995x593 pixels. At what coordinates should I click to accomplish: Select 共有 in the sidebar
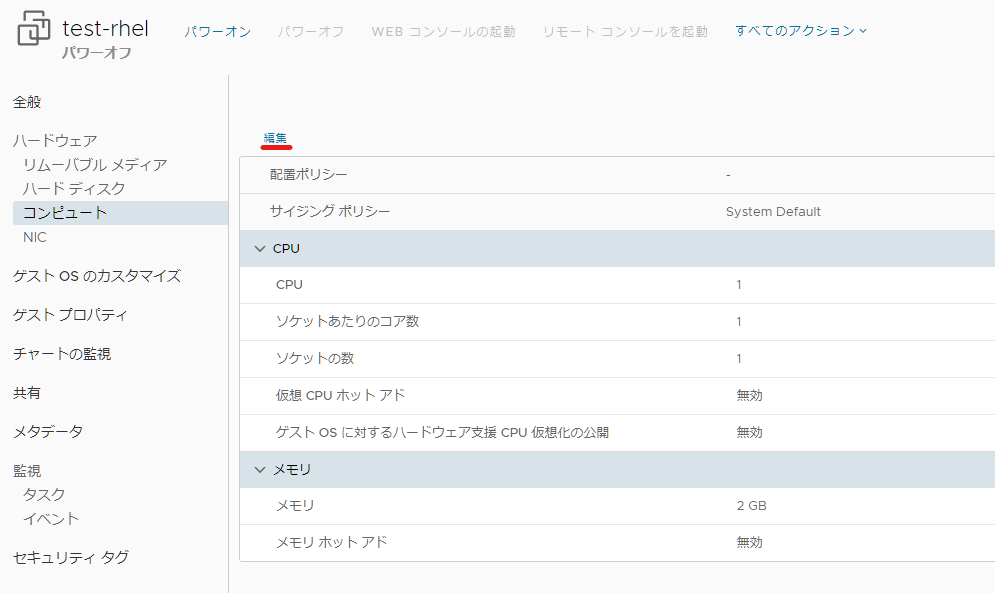tap(27, 393)
